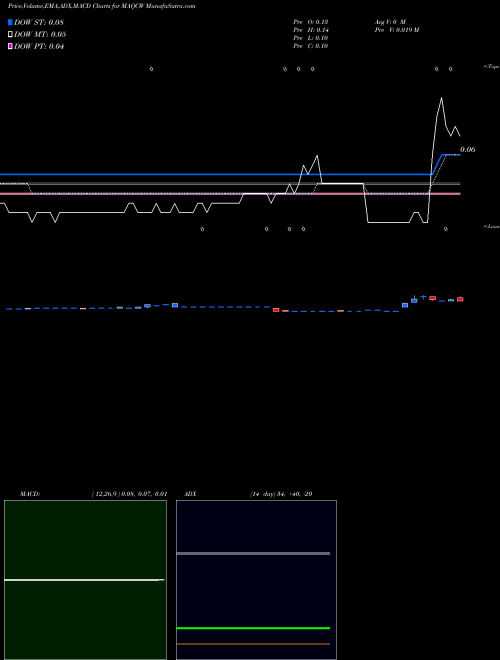
Task: Click the 'Pre C: 0.10' value
Action: (x=311, y=46)
